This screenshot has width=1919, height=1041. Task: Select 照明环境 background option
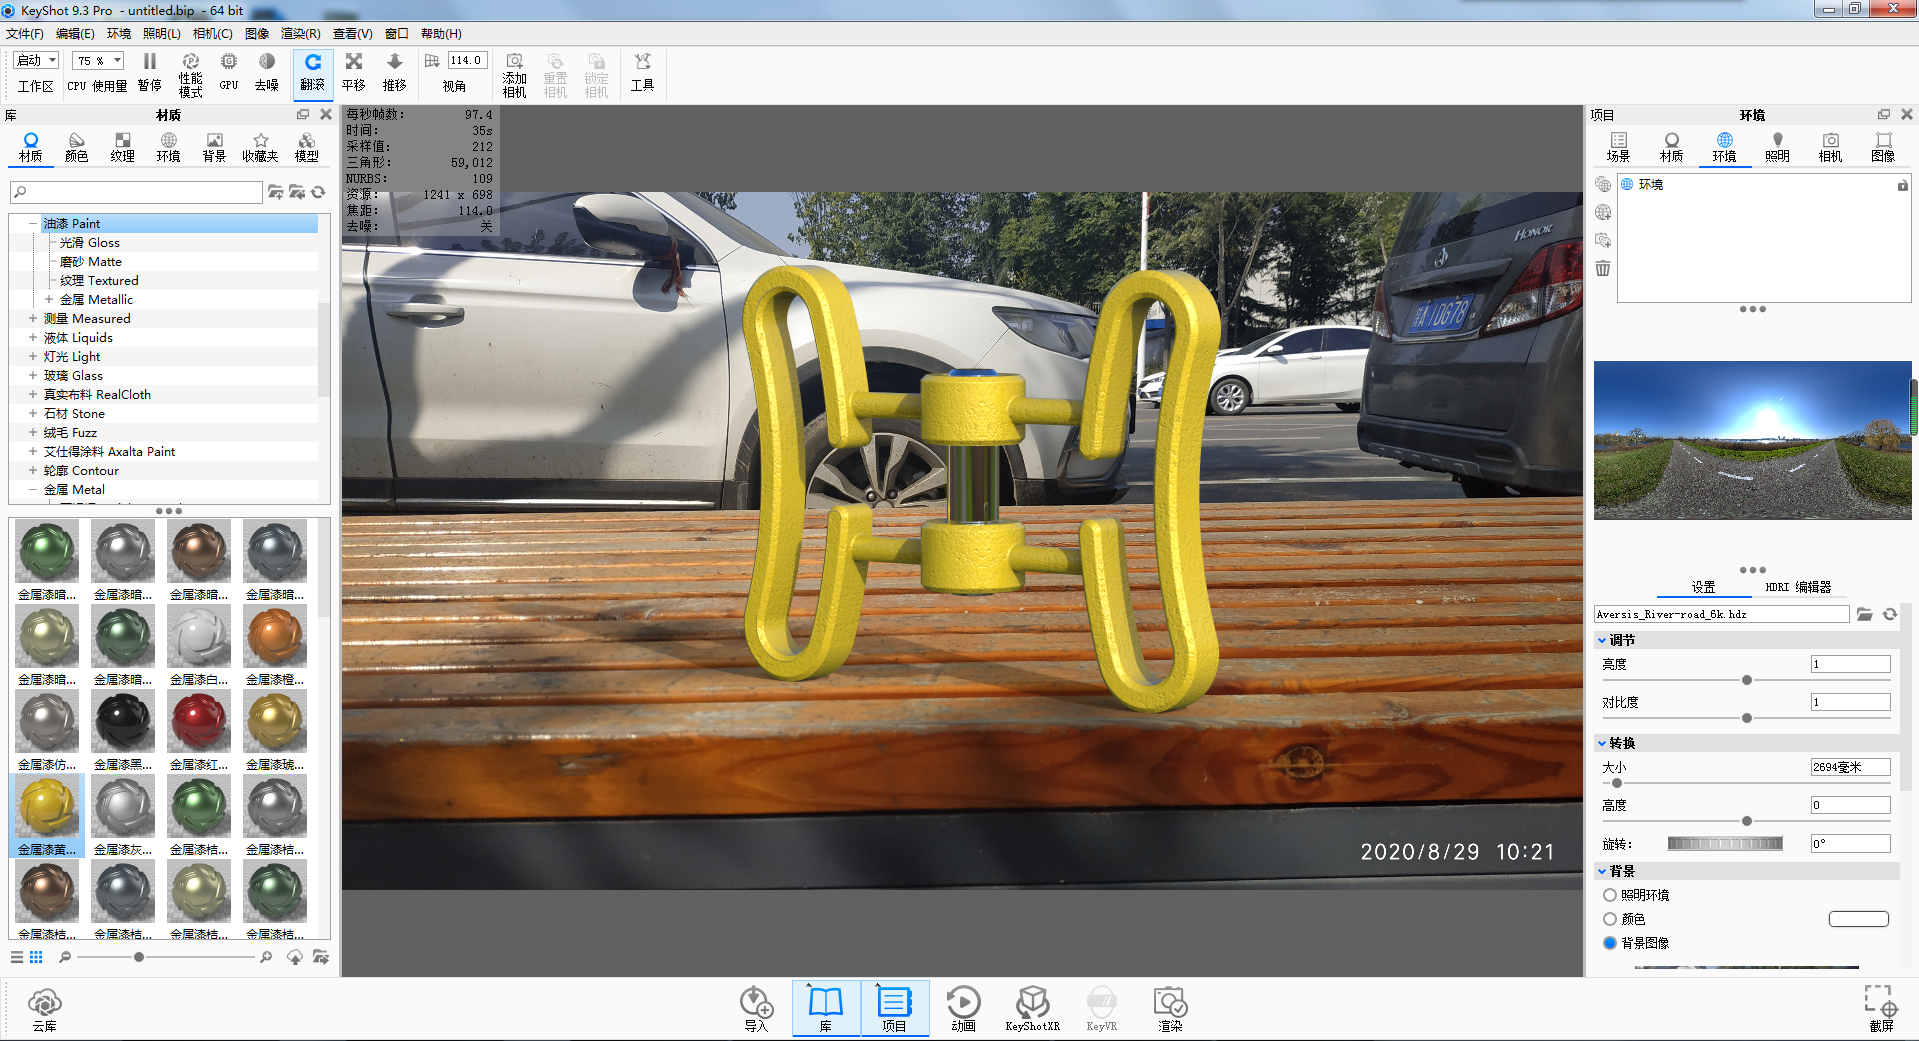click(1610, 895)
